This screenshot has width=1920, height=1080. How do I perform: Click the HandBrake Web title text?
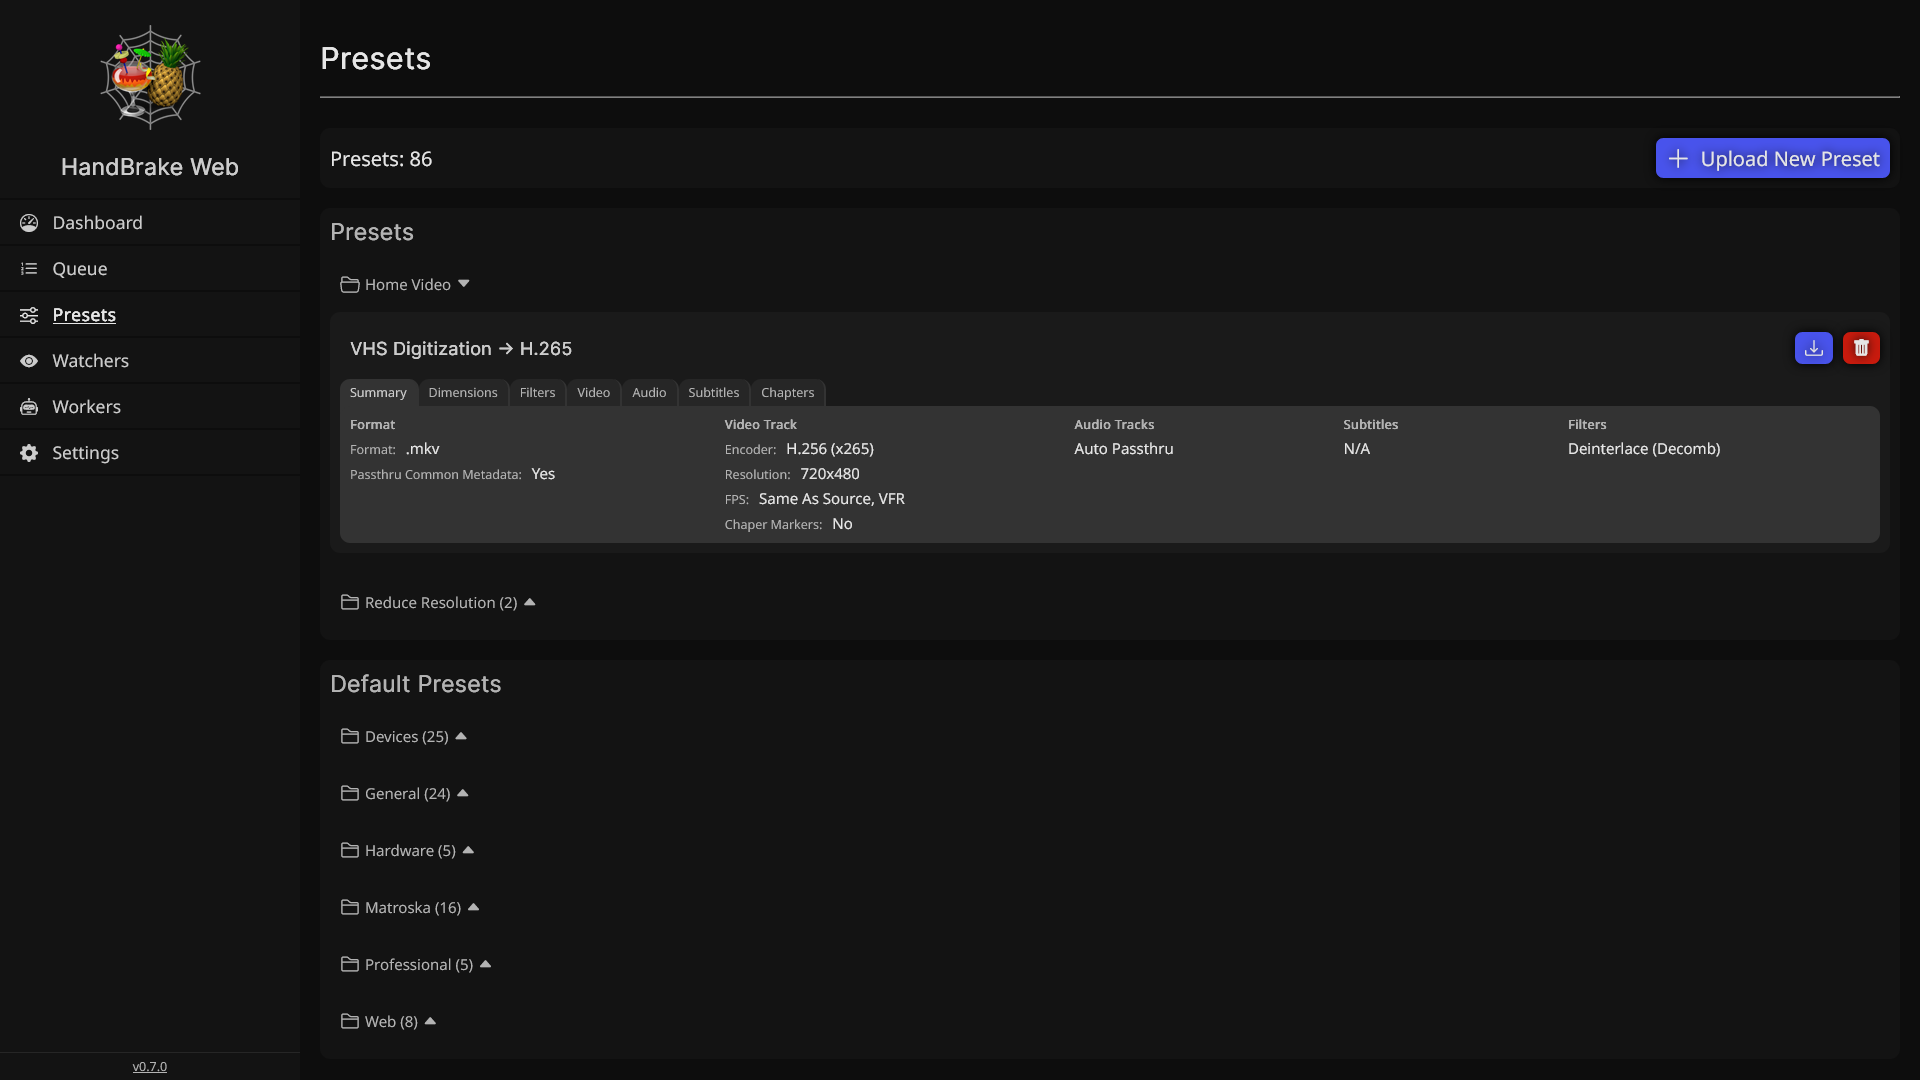coord(150,167)
